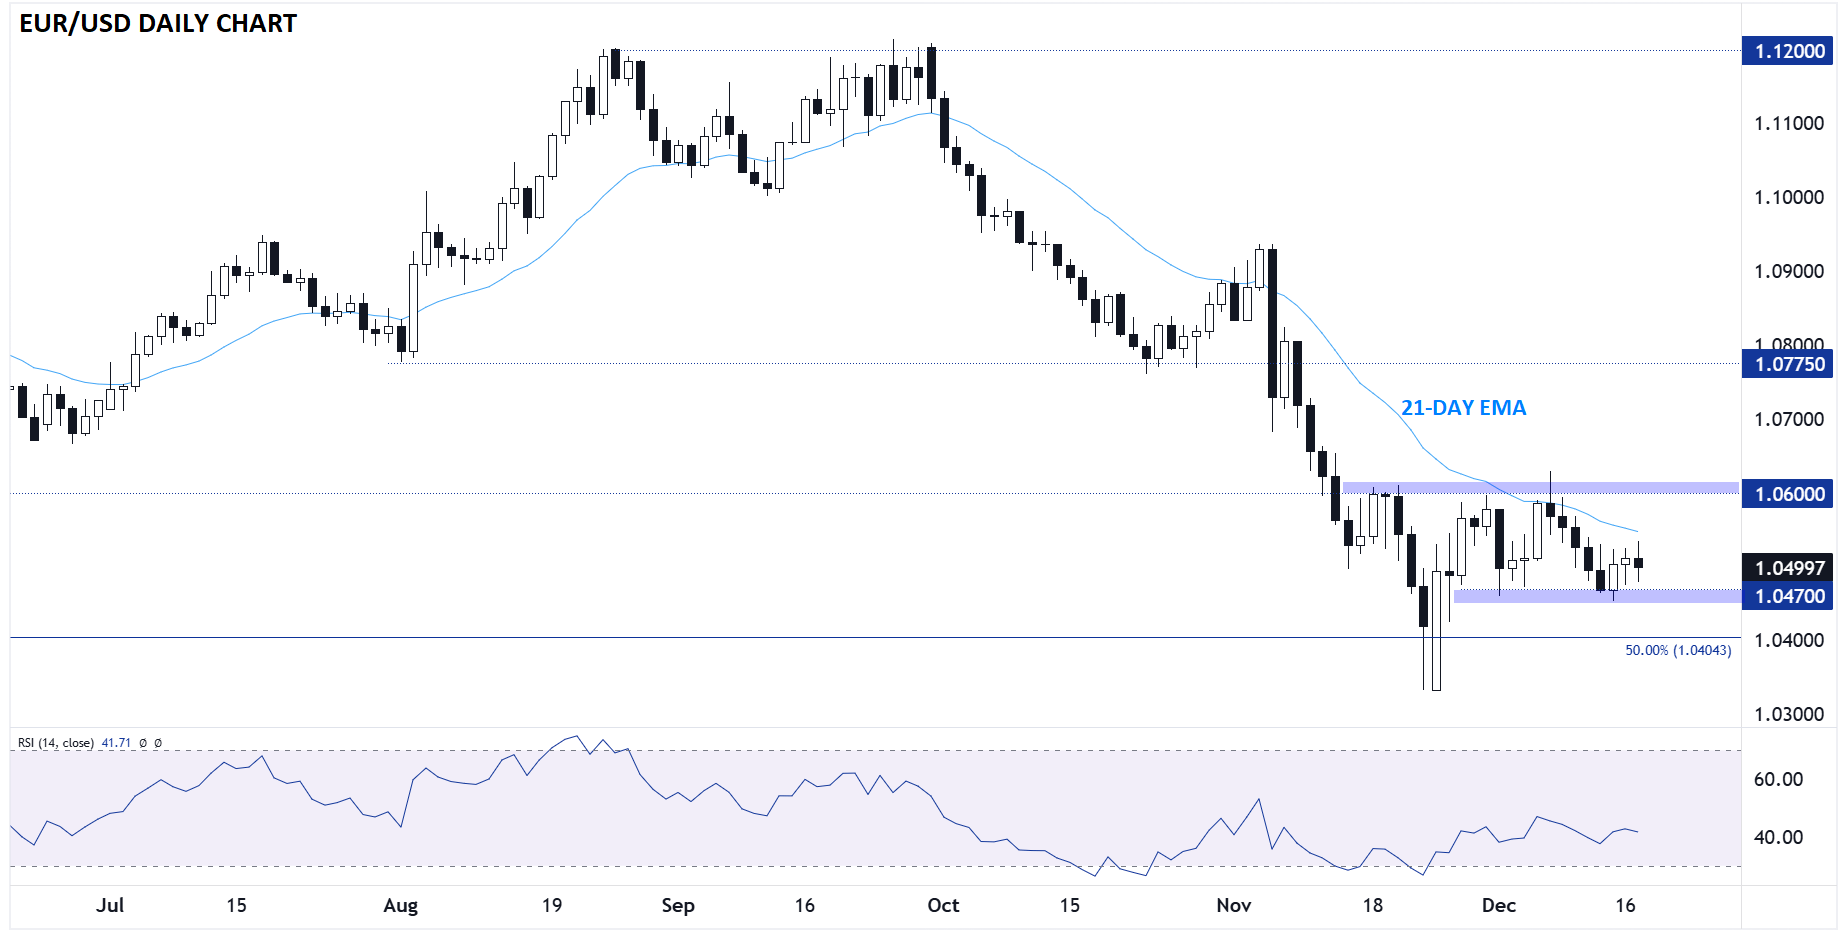Click the 1.10000 axis price

[1789, 197]
